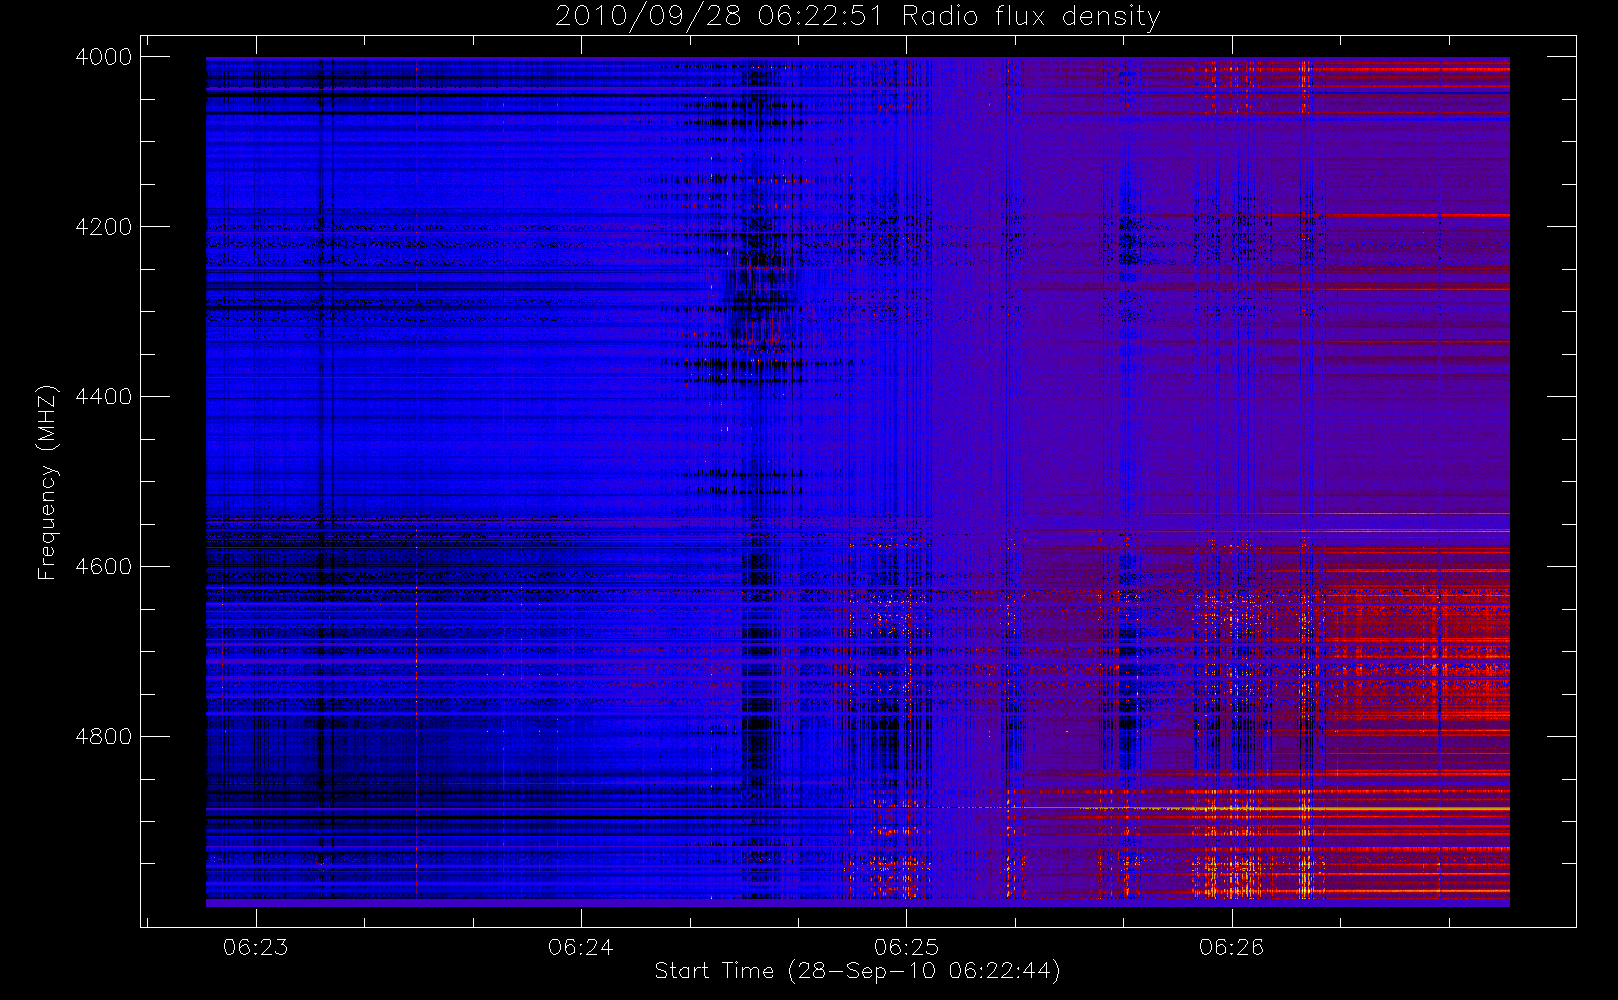
Task: Click the "Start Time (28-Sep-10 06:22:44)" axis label
Action: tap(857, 971)
